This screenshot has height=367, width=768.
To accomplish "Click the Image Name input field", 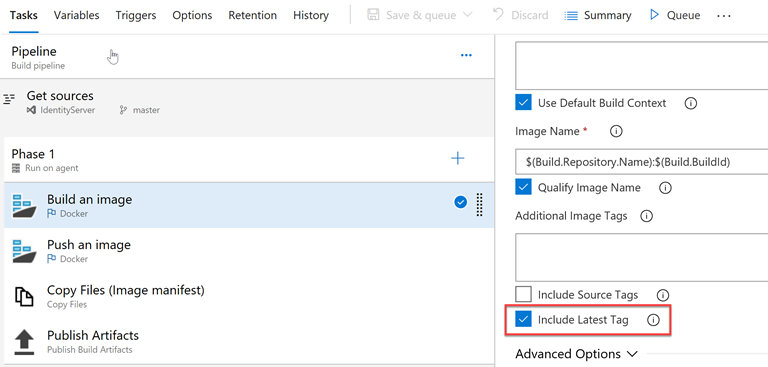I will point(642,162).
